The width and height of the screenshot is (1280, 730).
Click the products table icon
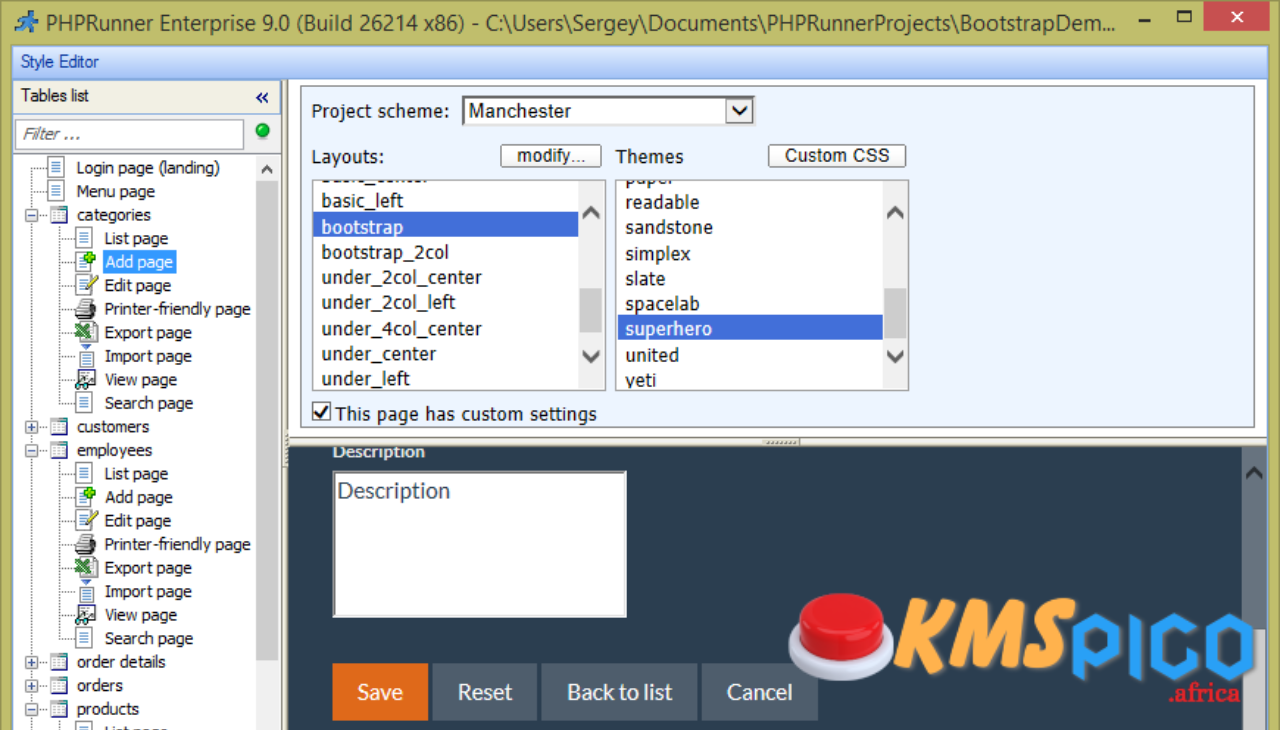[59, 709]
